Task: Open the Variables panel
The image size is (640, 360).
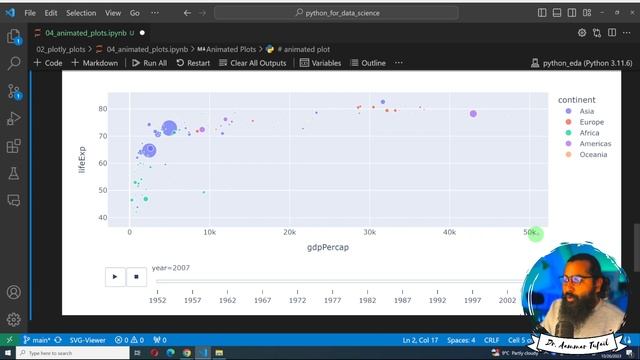Action: tap(320, 63)
